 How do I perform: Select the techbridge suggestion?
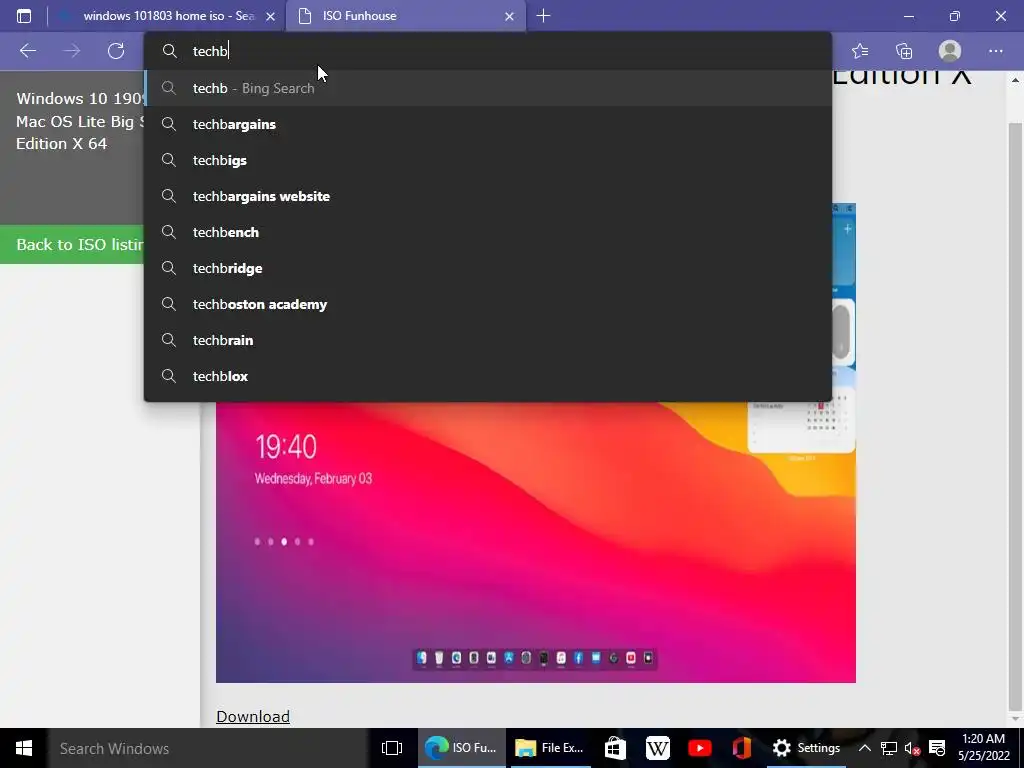click(488, 268)
